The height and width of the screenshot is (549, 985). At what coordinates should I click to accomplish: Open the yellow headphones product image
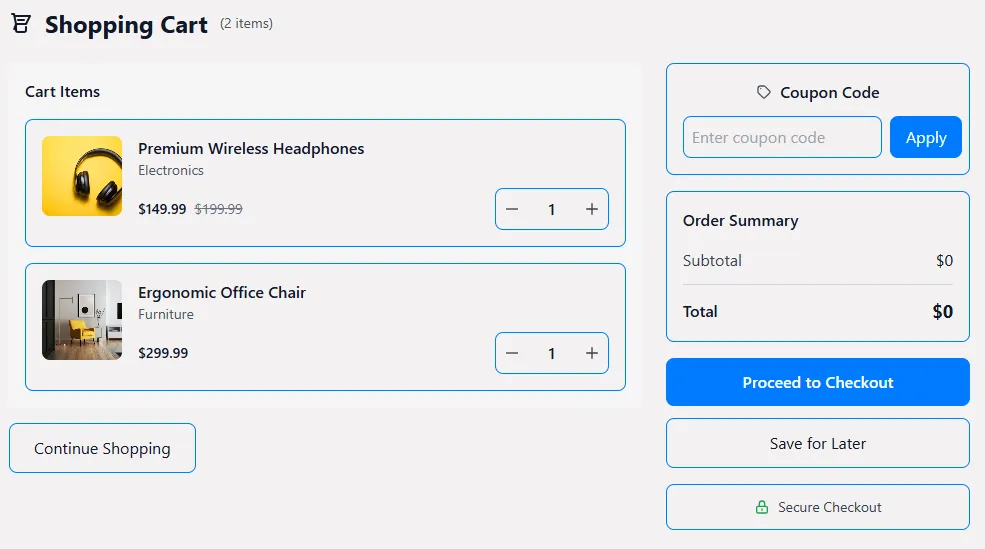[x=82, y=176]
